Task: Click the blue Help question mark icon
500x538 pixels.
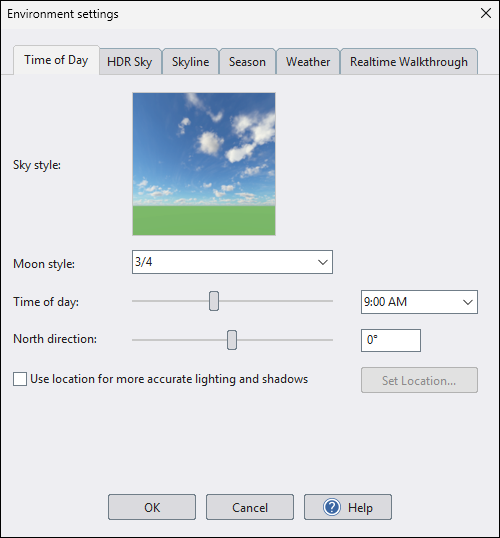Action: [332, 507]
